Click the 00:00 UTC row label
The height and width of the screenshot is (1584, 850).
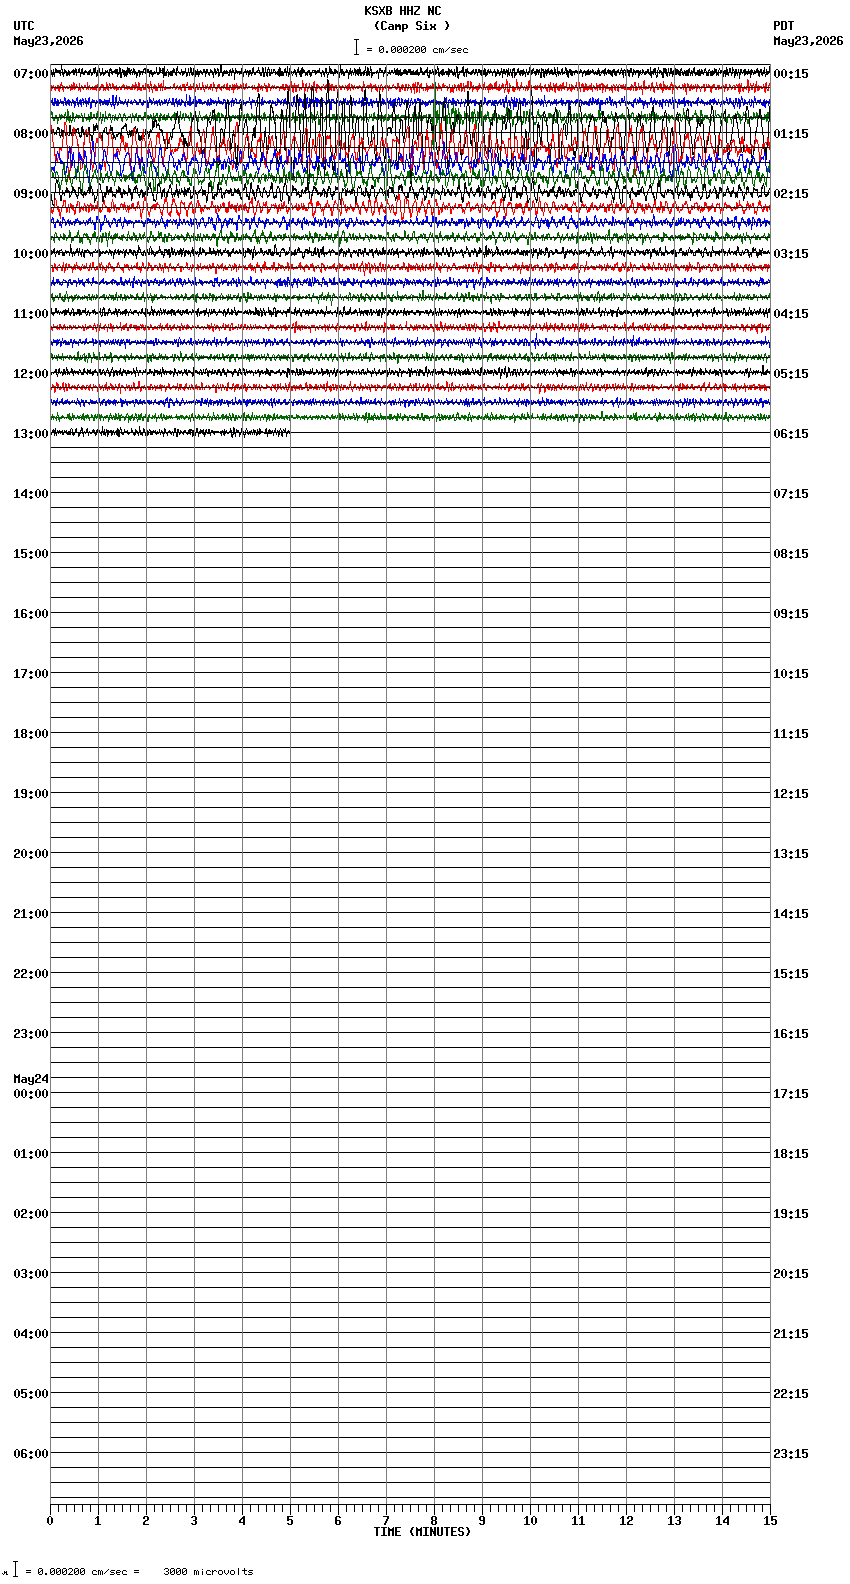[31, 1094]
